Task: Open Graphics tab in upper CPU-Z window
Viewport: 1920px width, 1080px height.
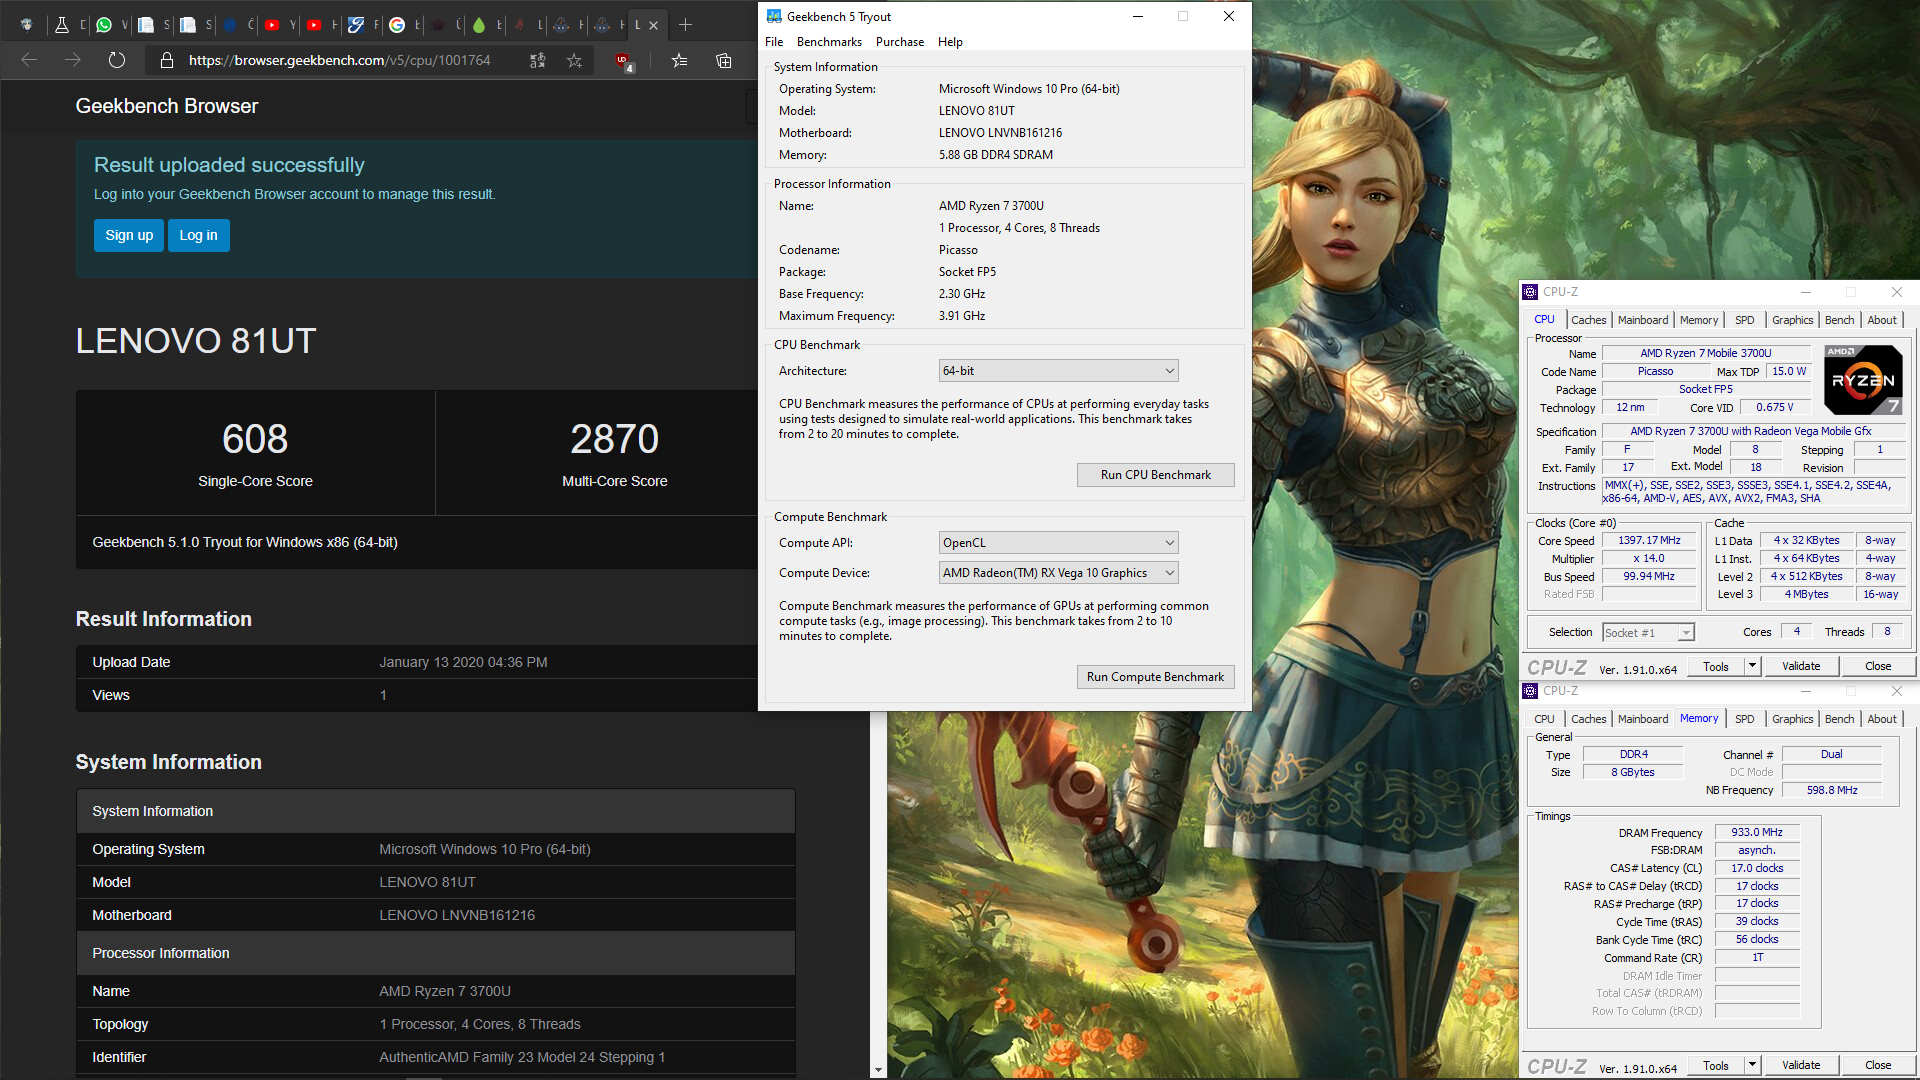Action: 1792,320
